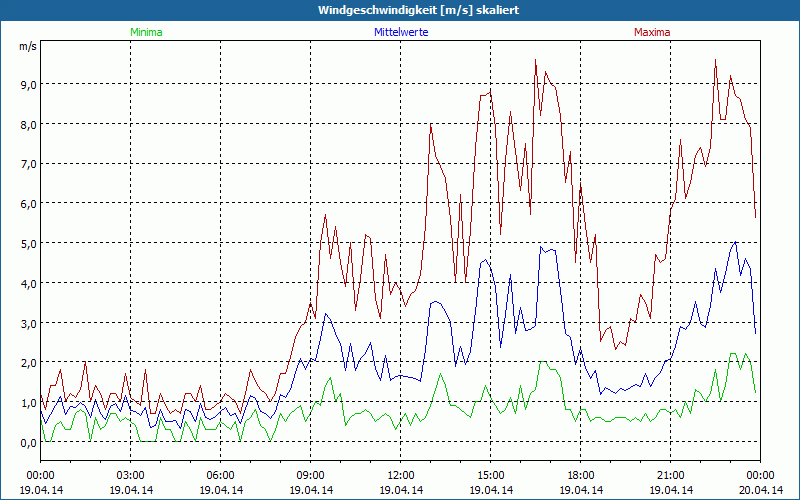Click the 3,0 y-axis value
This screenshot has width=800, height=500.
(29, 323)
